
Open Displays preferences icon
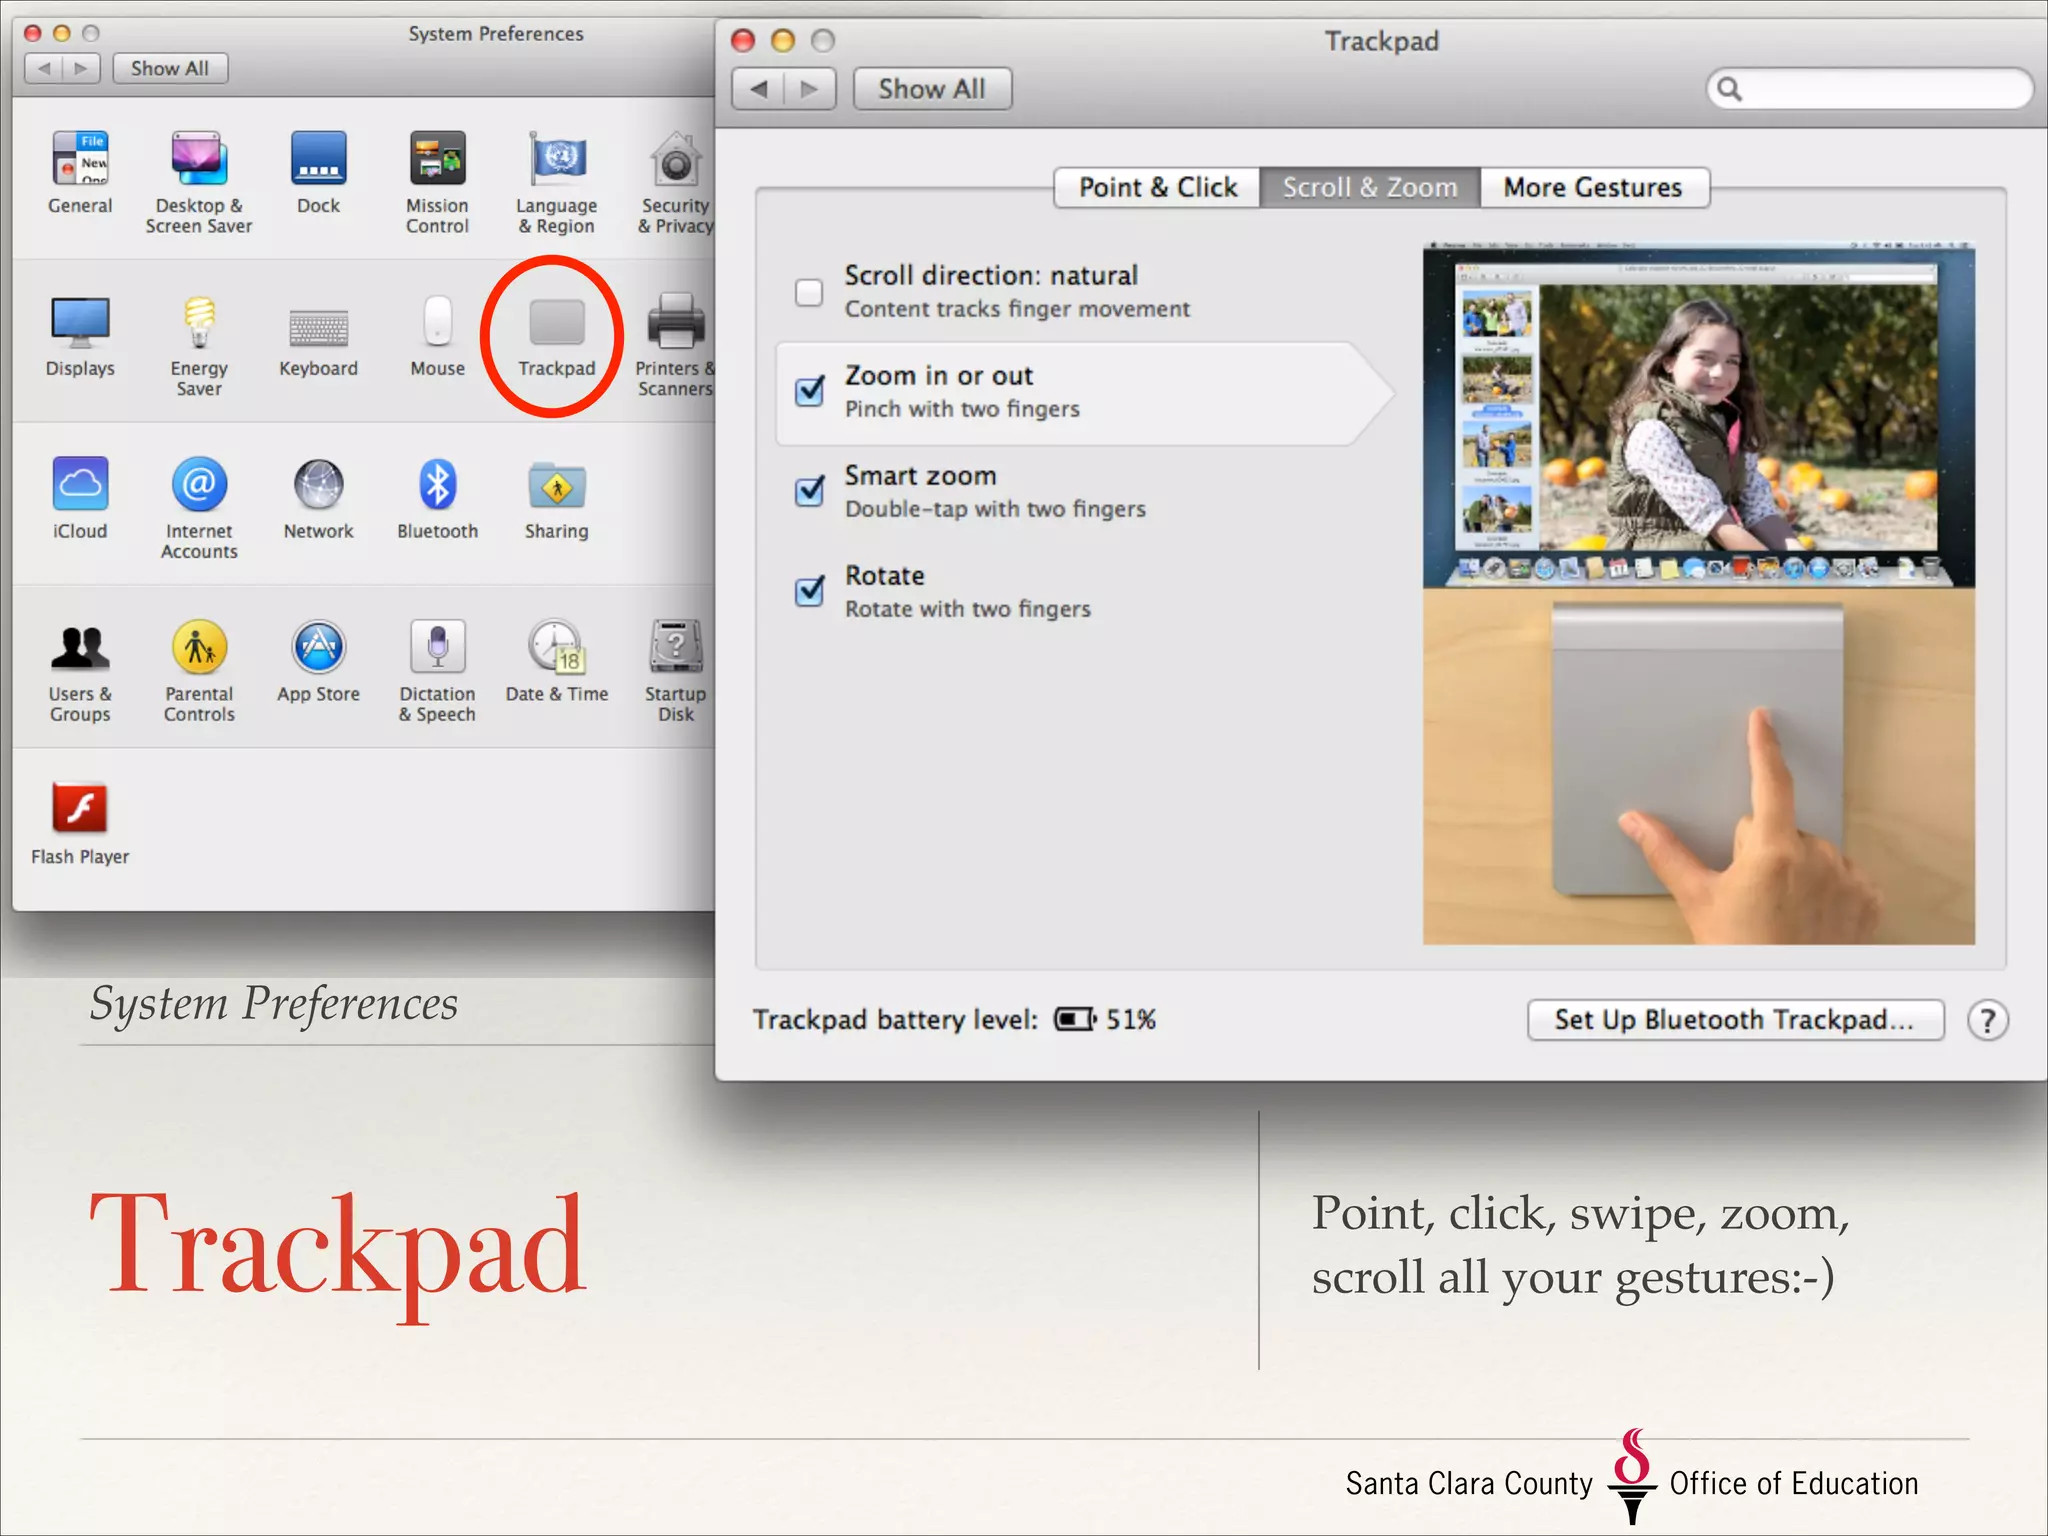[80, 322]
